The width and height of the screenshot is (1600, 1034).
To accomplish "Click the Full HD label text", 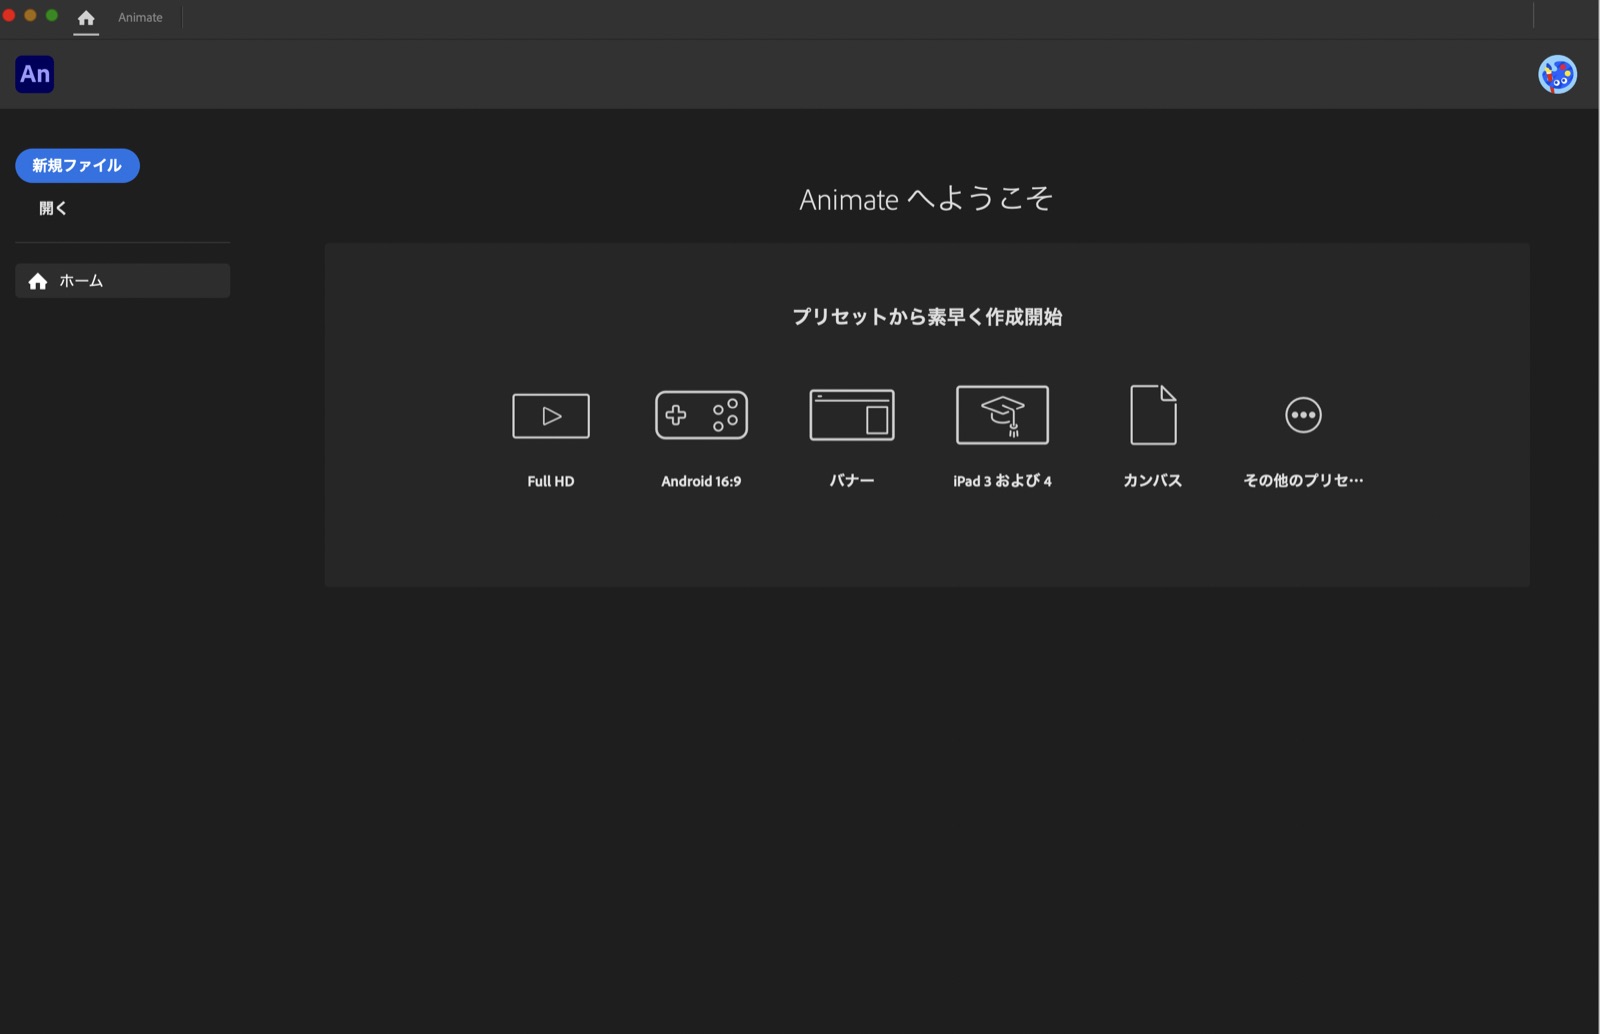I will coord(551,481).
